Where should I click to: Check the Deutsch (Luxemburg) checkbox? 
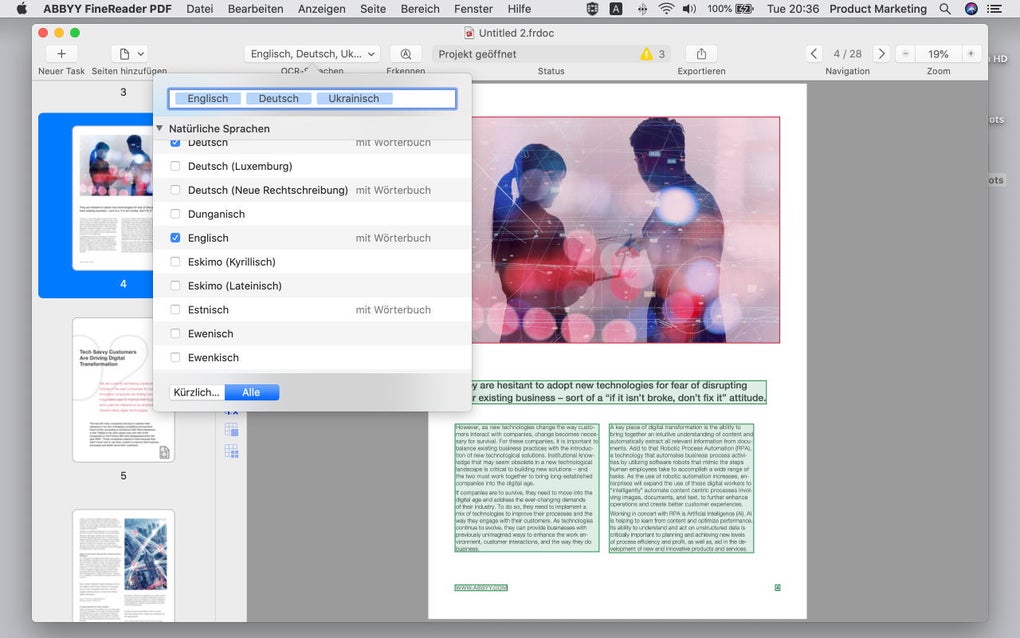click(x=176, y=166)
